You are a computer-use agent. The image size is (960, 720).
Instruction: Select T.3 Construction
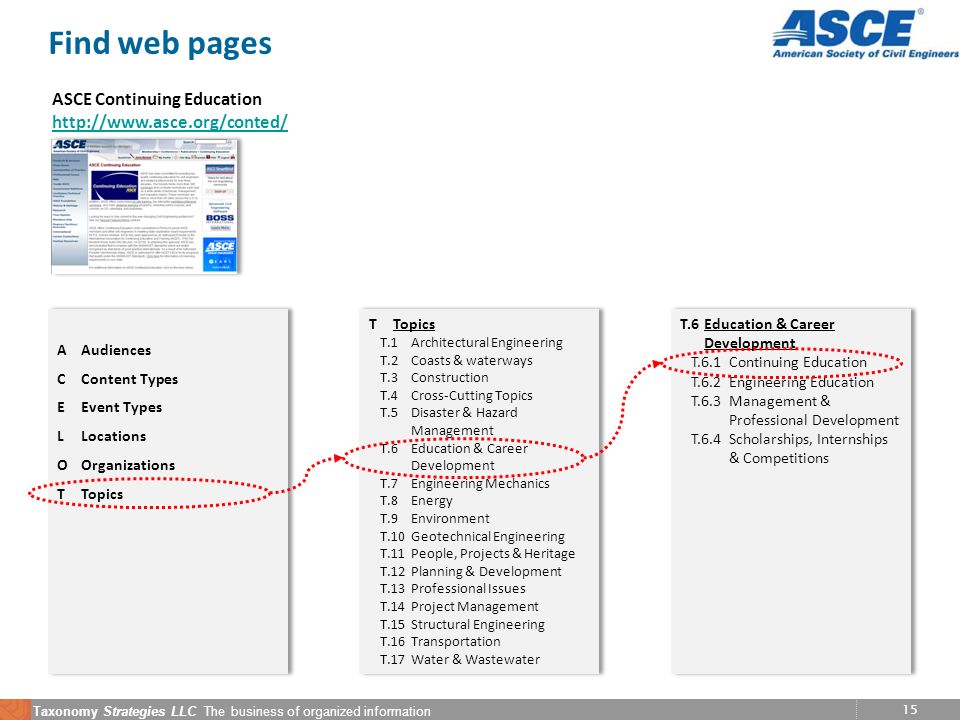[434, 378]
